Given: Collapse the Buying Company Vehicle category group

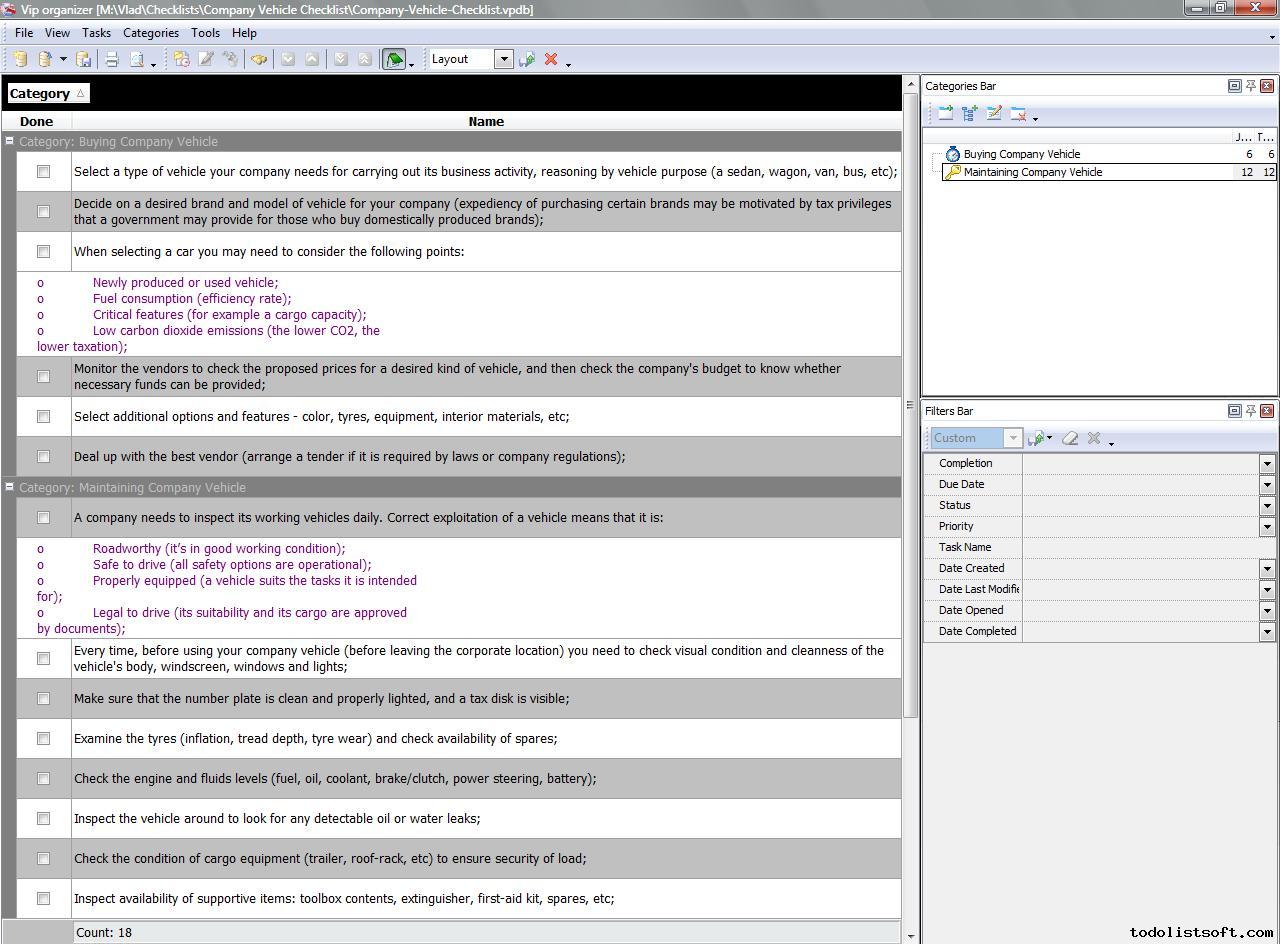Looking at the screenshot, I should [x=9, y=142].
